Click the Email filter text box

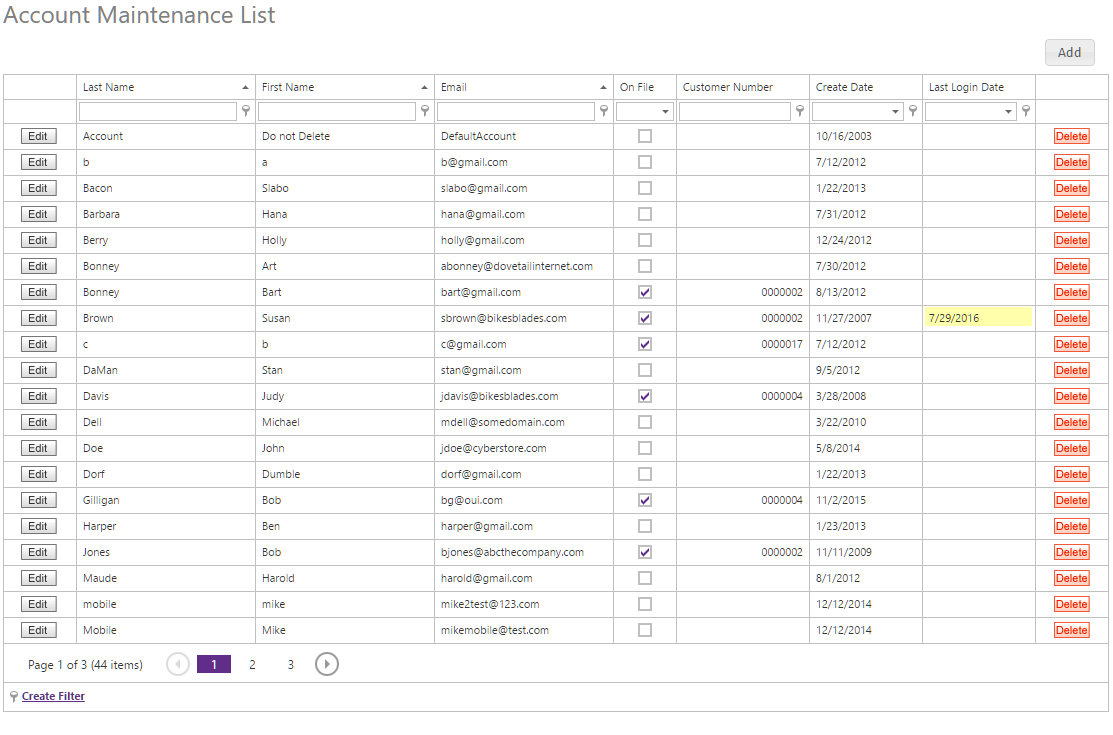(515, 111)
